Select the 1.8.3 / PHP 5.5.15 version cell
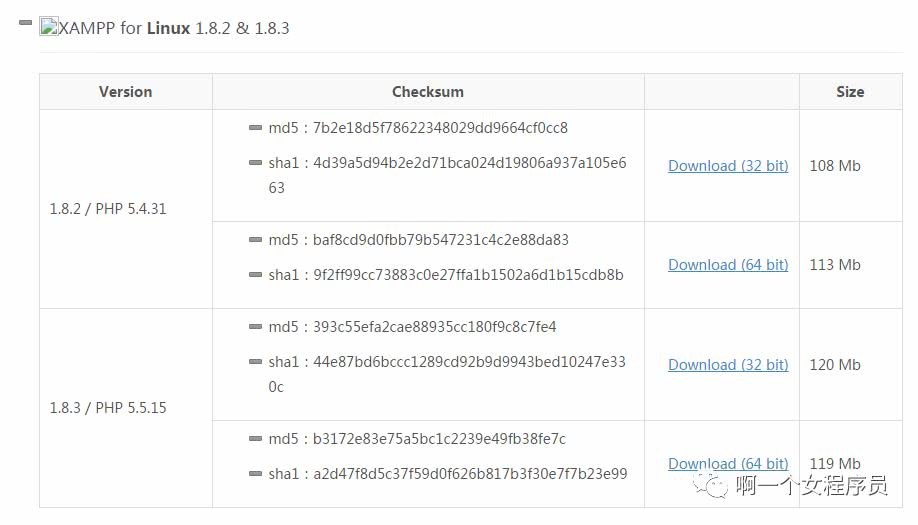The height and width of the screenshot is (525, 918). [x=126, y=408]
